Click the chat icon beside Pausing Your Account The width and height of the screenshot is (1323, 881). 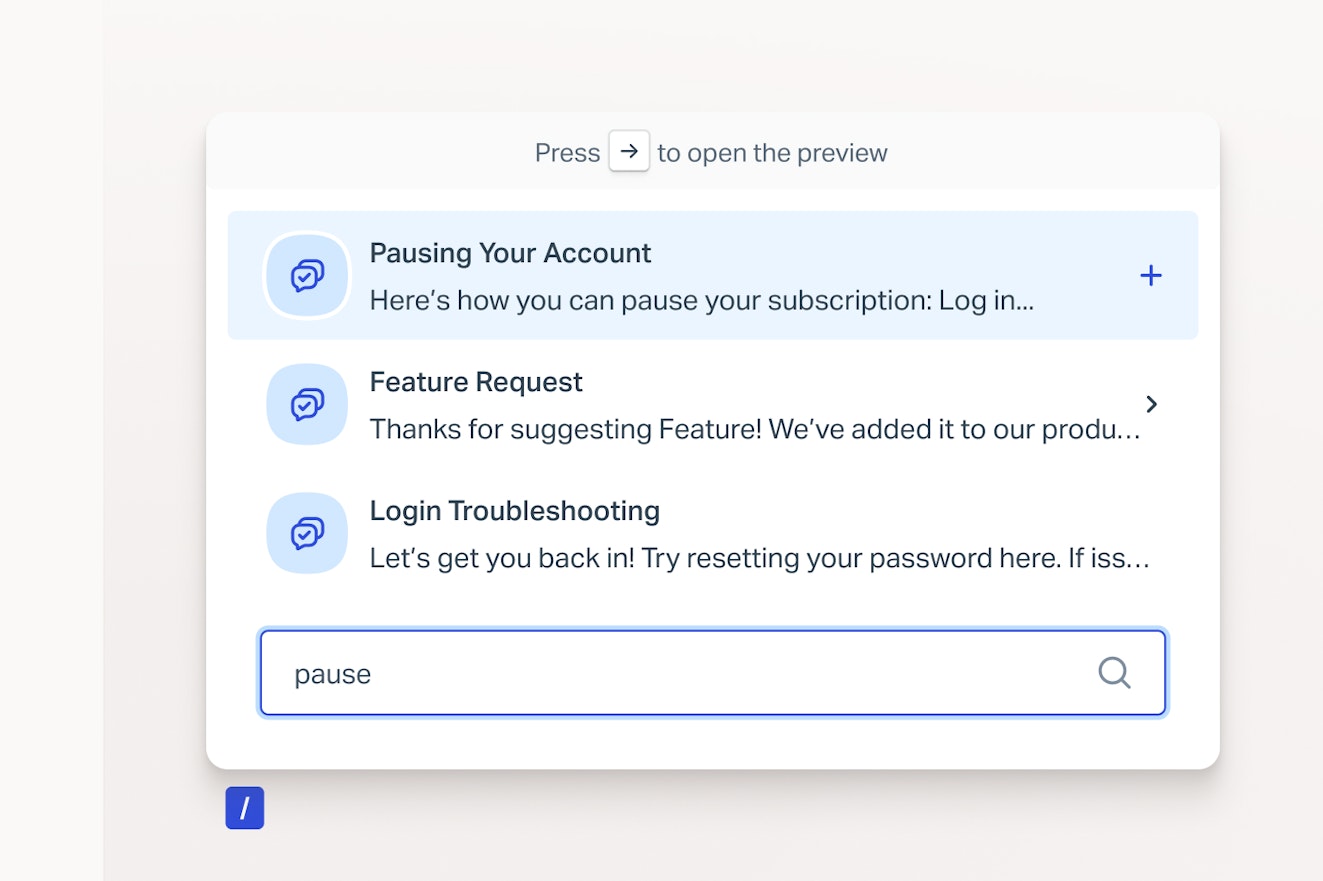307,274
